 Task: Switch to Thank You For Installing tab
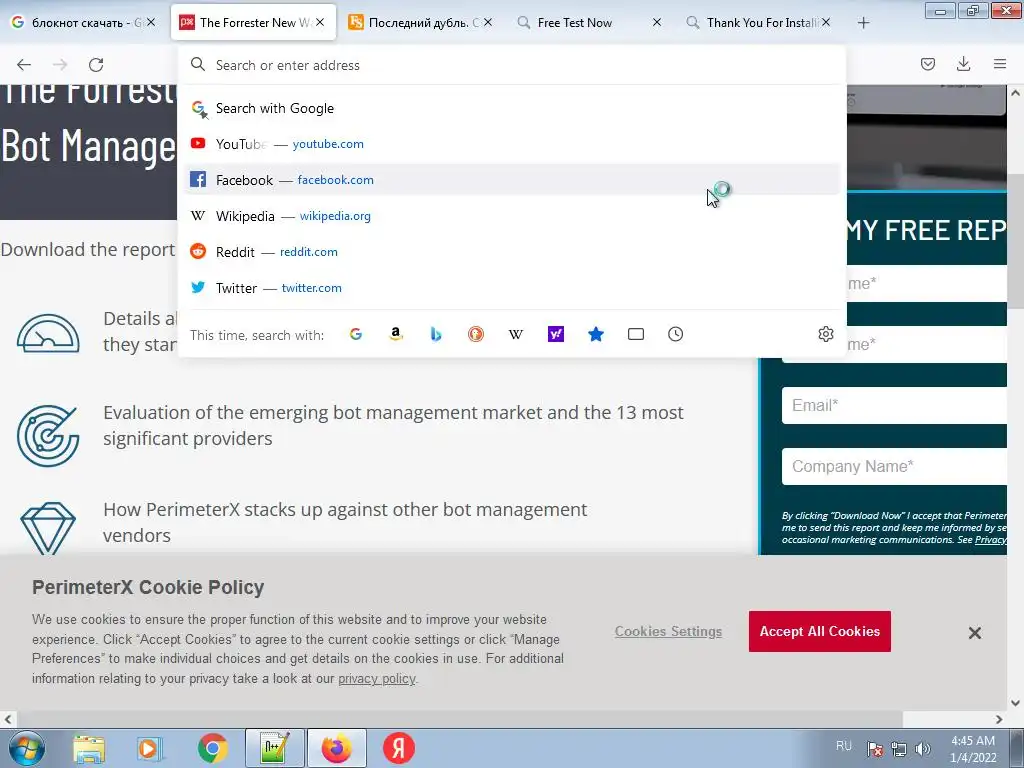click(x=760, y=22)
